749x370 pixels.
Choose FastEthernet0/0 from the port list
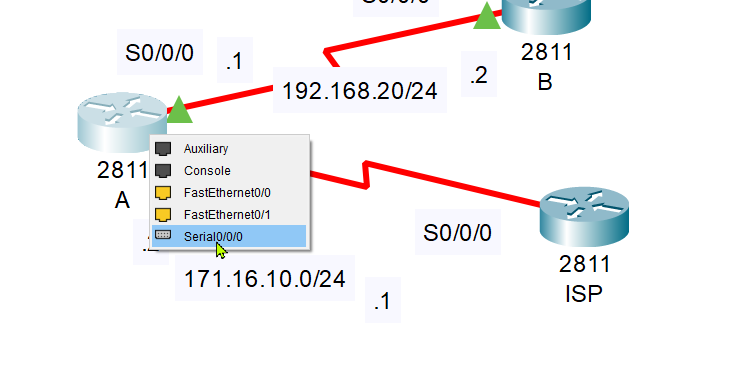(229, 192)
